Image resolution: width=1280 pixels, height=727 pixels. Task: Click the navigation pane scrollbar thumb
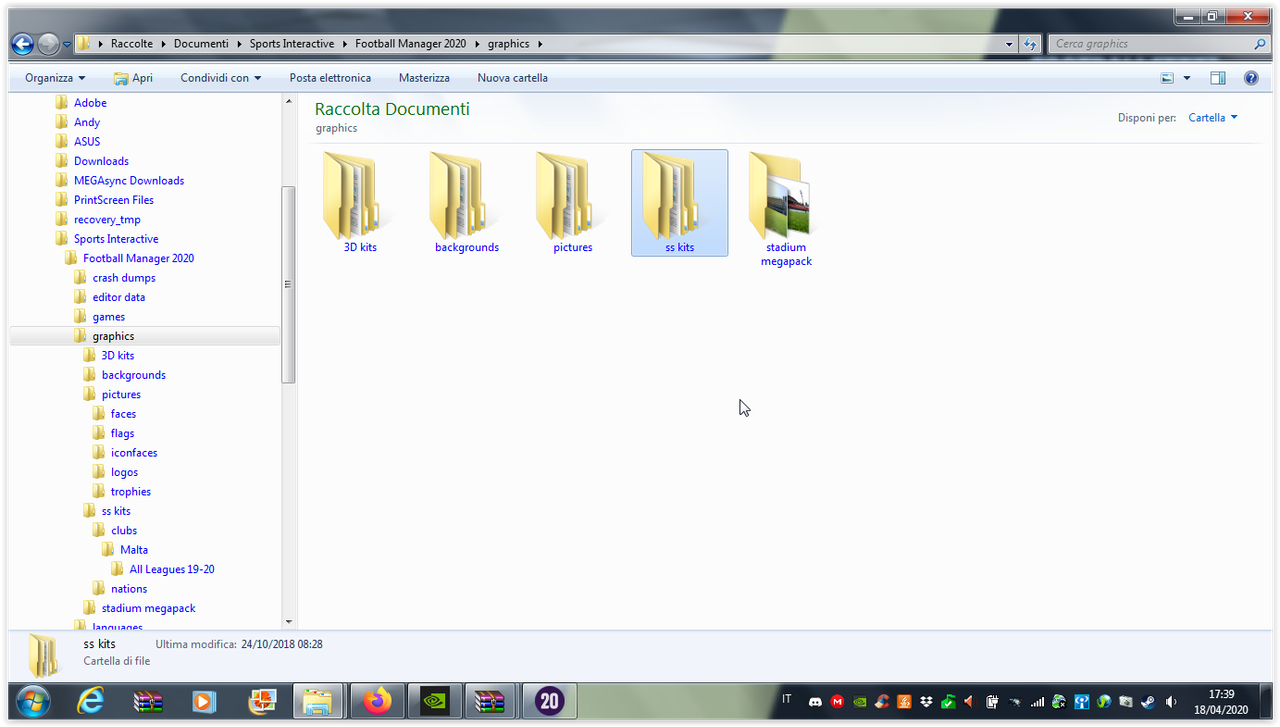(x=289, y=284)
